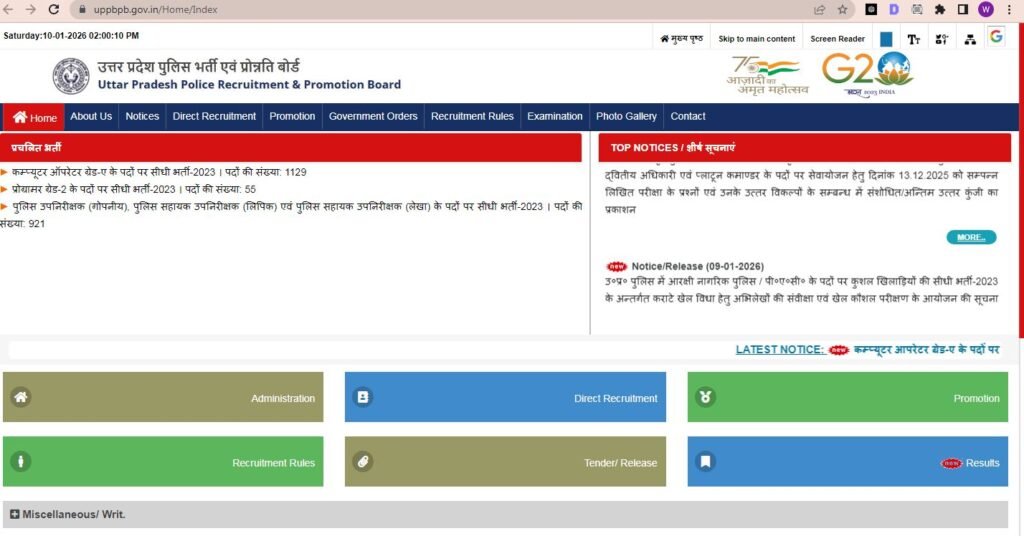Click the bookmark icon on Results tile
Screen dimensions: 1024x536
705,462
